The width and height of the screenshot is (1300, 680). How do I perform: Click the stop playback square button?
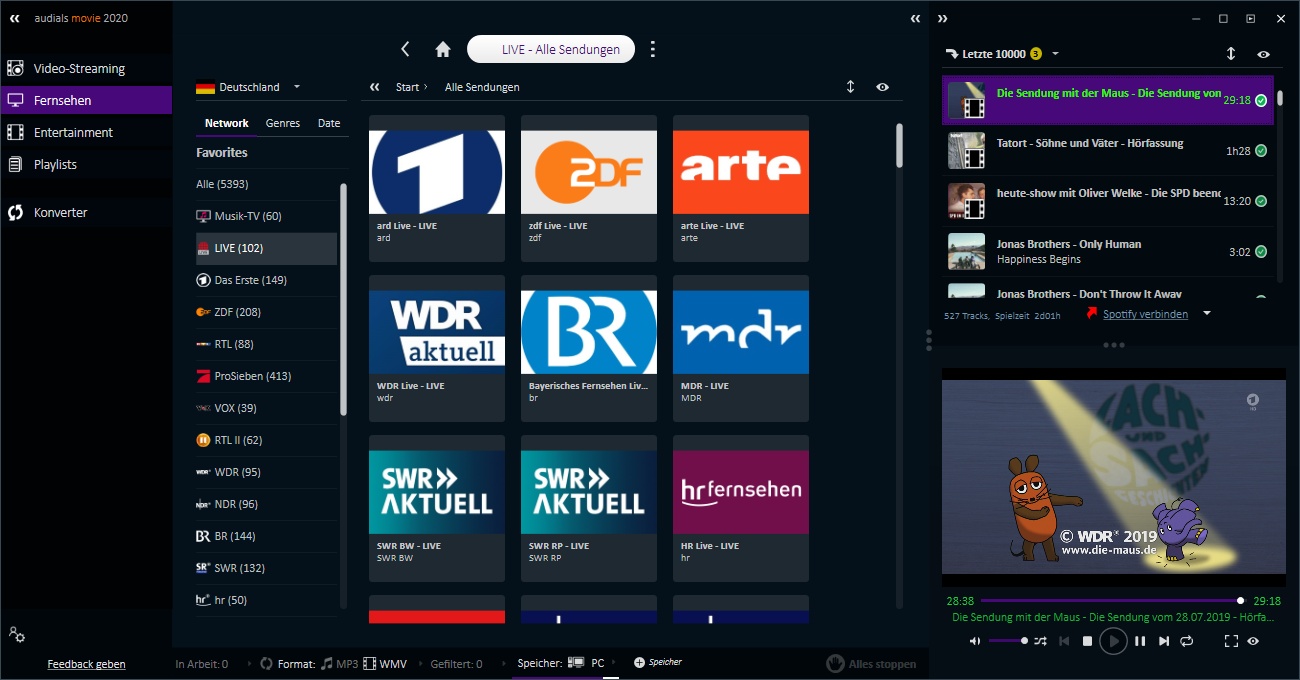pos(1087,641)
